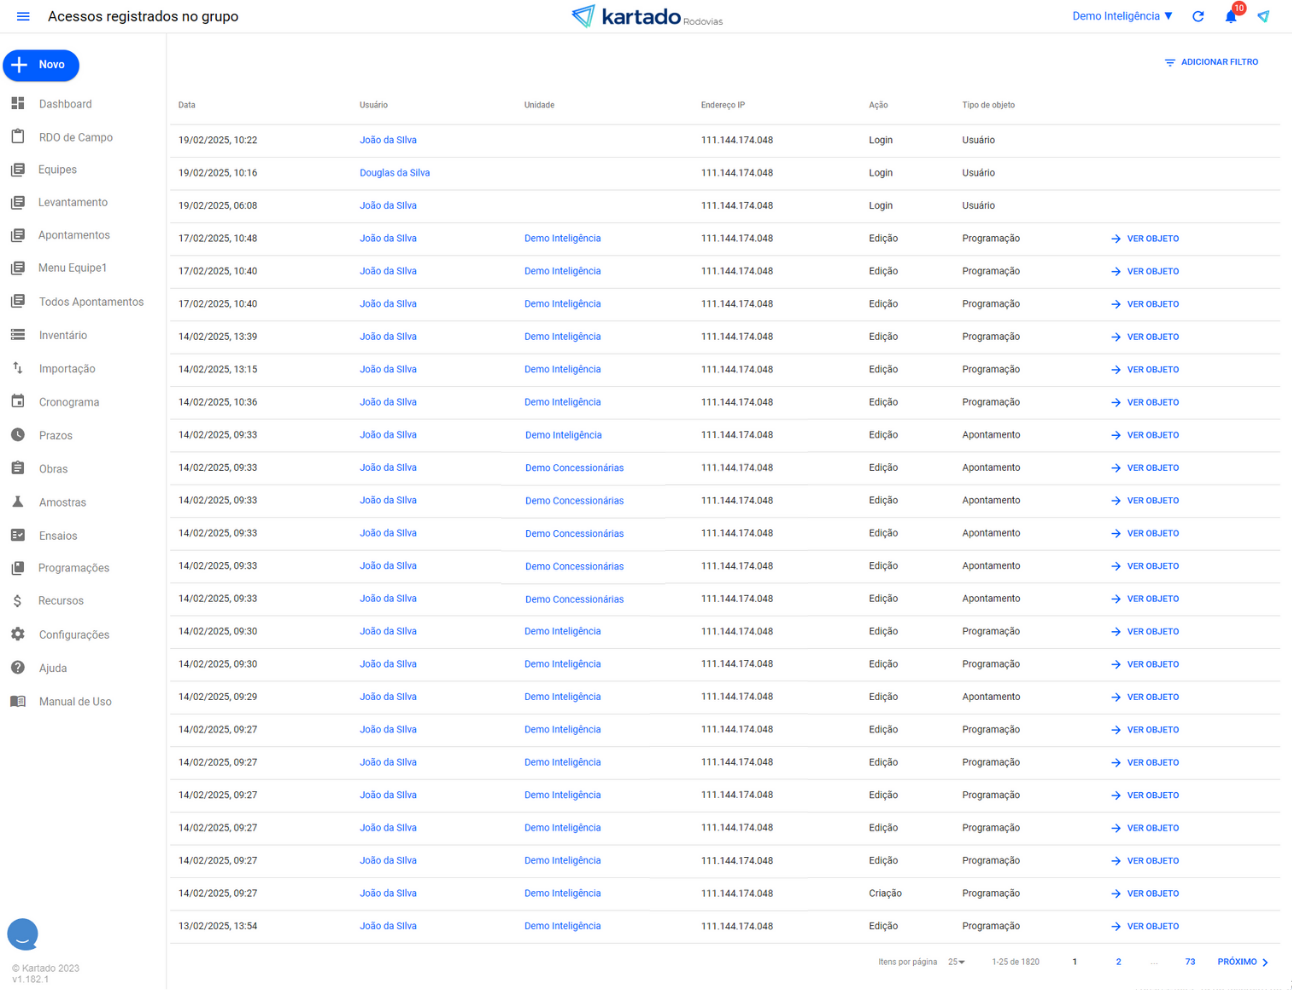Open Manual de Uso menu item

click(75, 702)
